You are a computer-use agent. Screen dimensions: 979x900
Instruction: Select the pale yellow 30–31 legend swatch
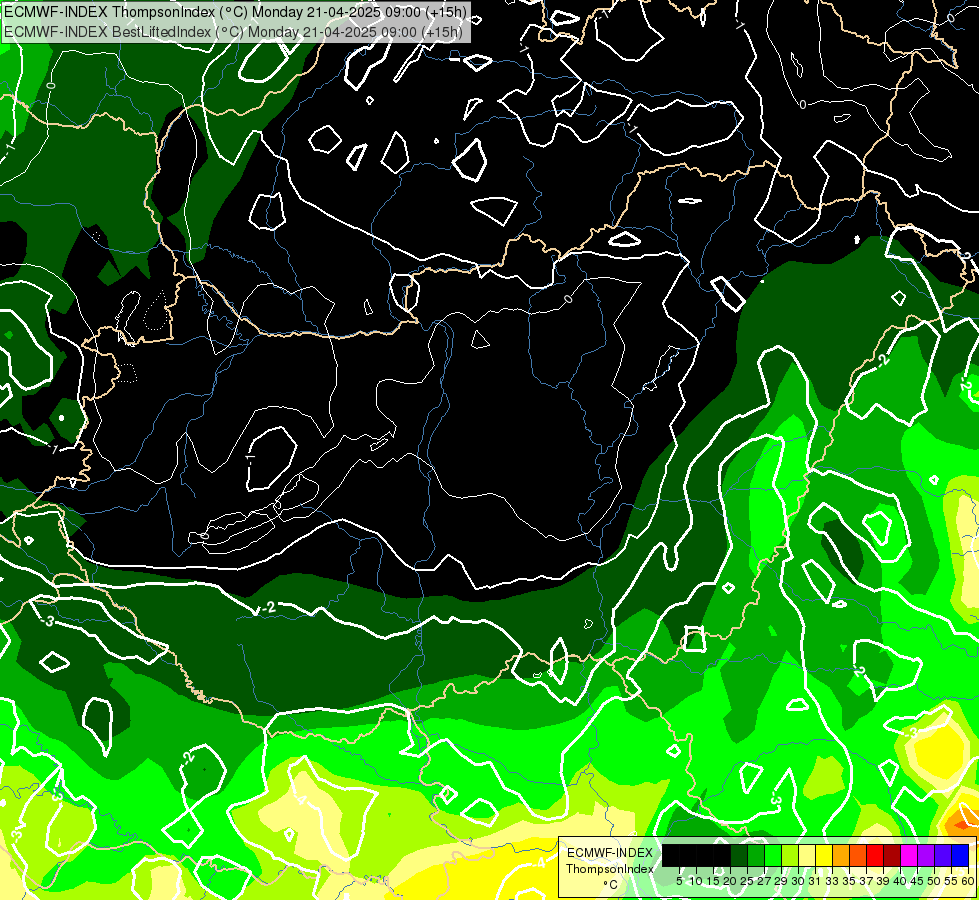click(807, 856)
